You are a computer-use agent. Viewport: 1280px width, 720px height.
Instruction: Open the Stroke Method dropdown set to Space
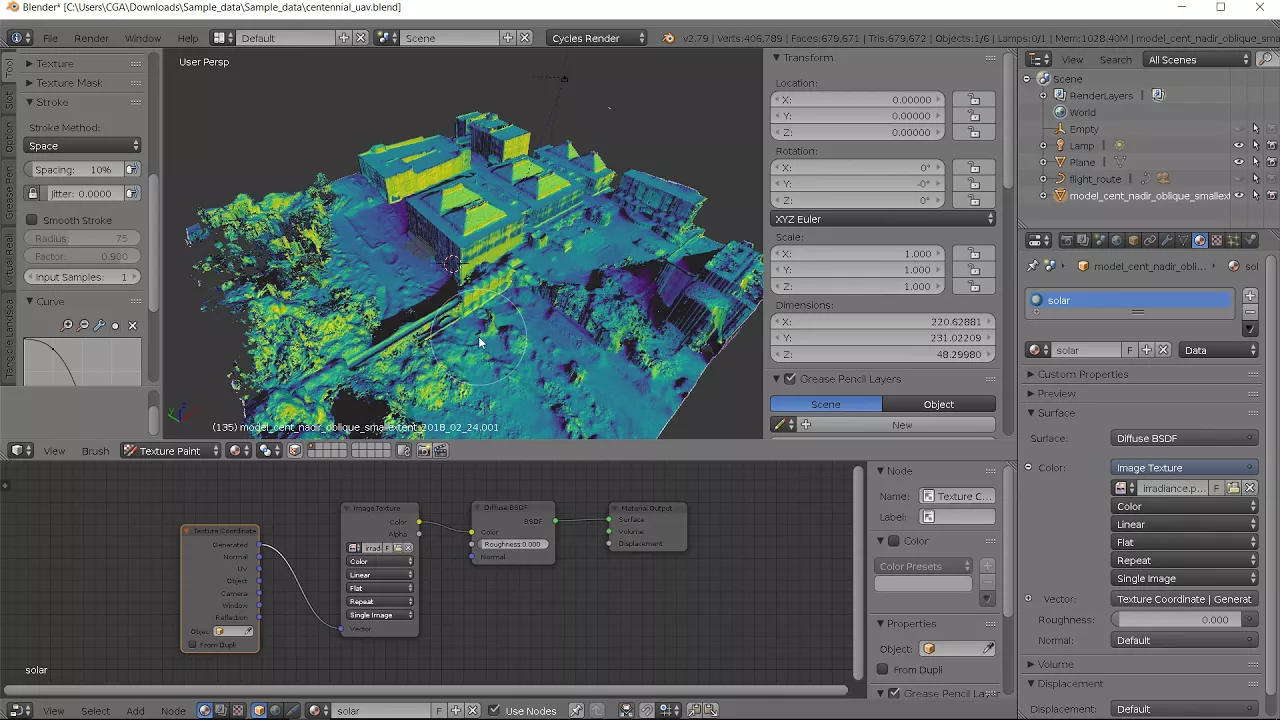coord(84,146)
